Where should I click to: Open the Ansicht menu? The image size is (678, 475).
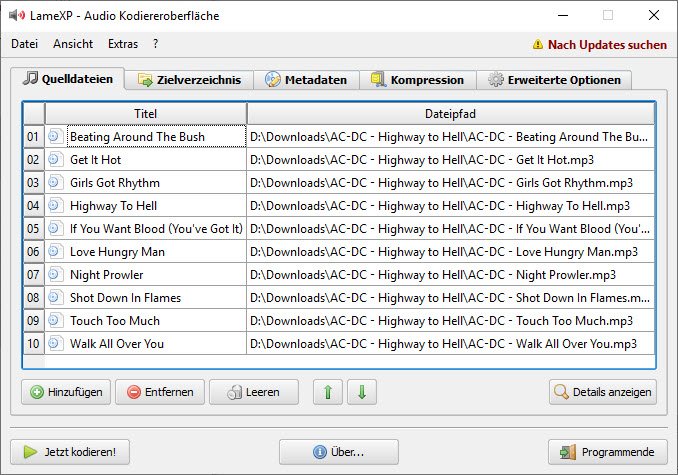pyautogui.click(x=73, y=44)
